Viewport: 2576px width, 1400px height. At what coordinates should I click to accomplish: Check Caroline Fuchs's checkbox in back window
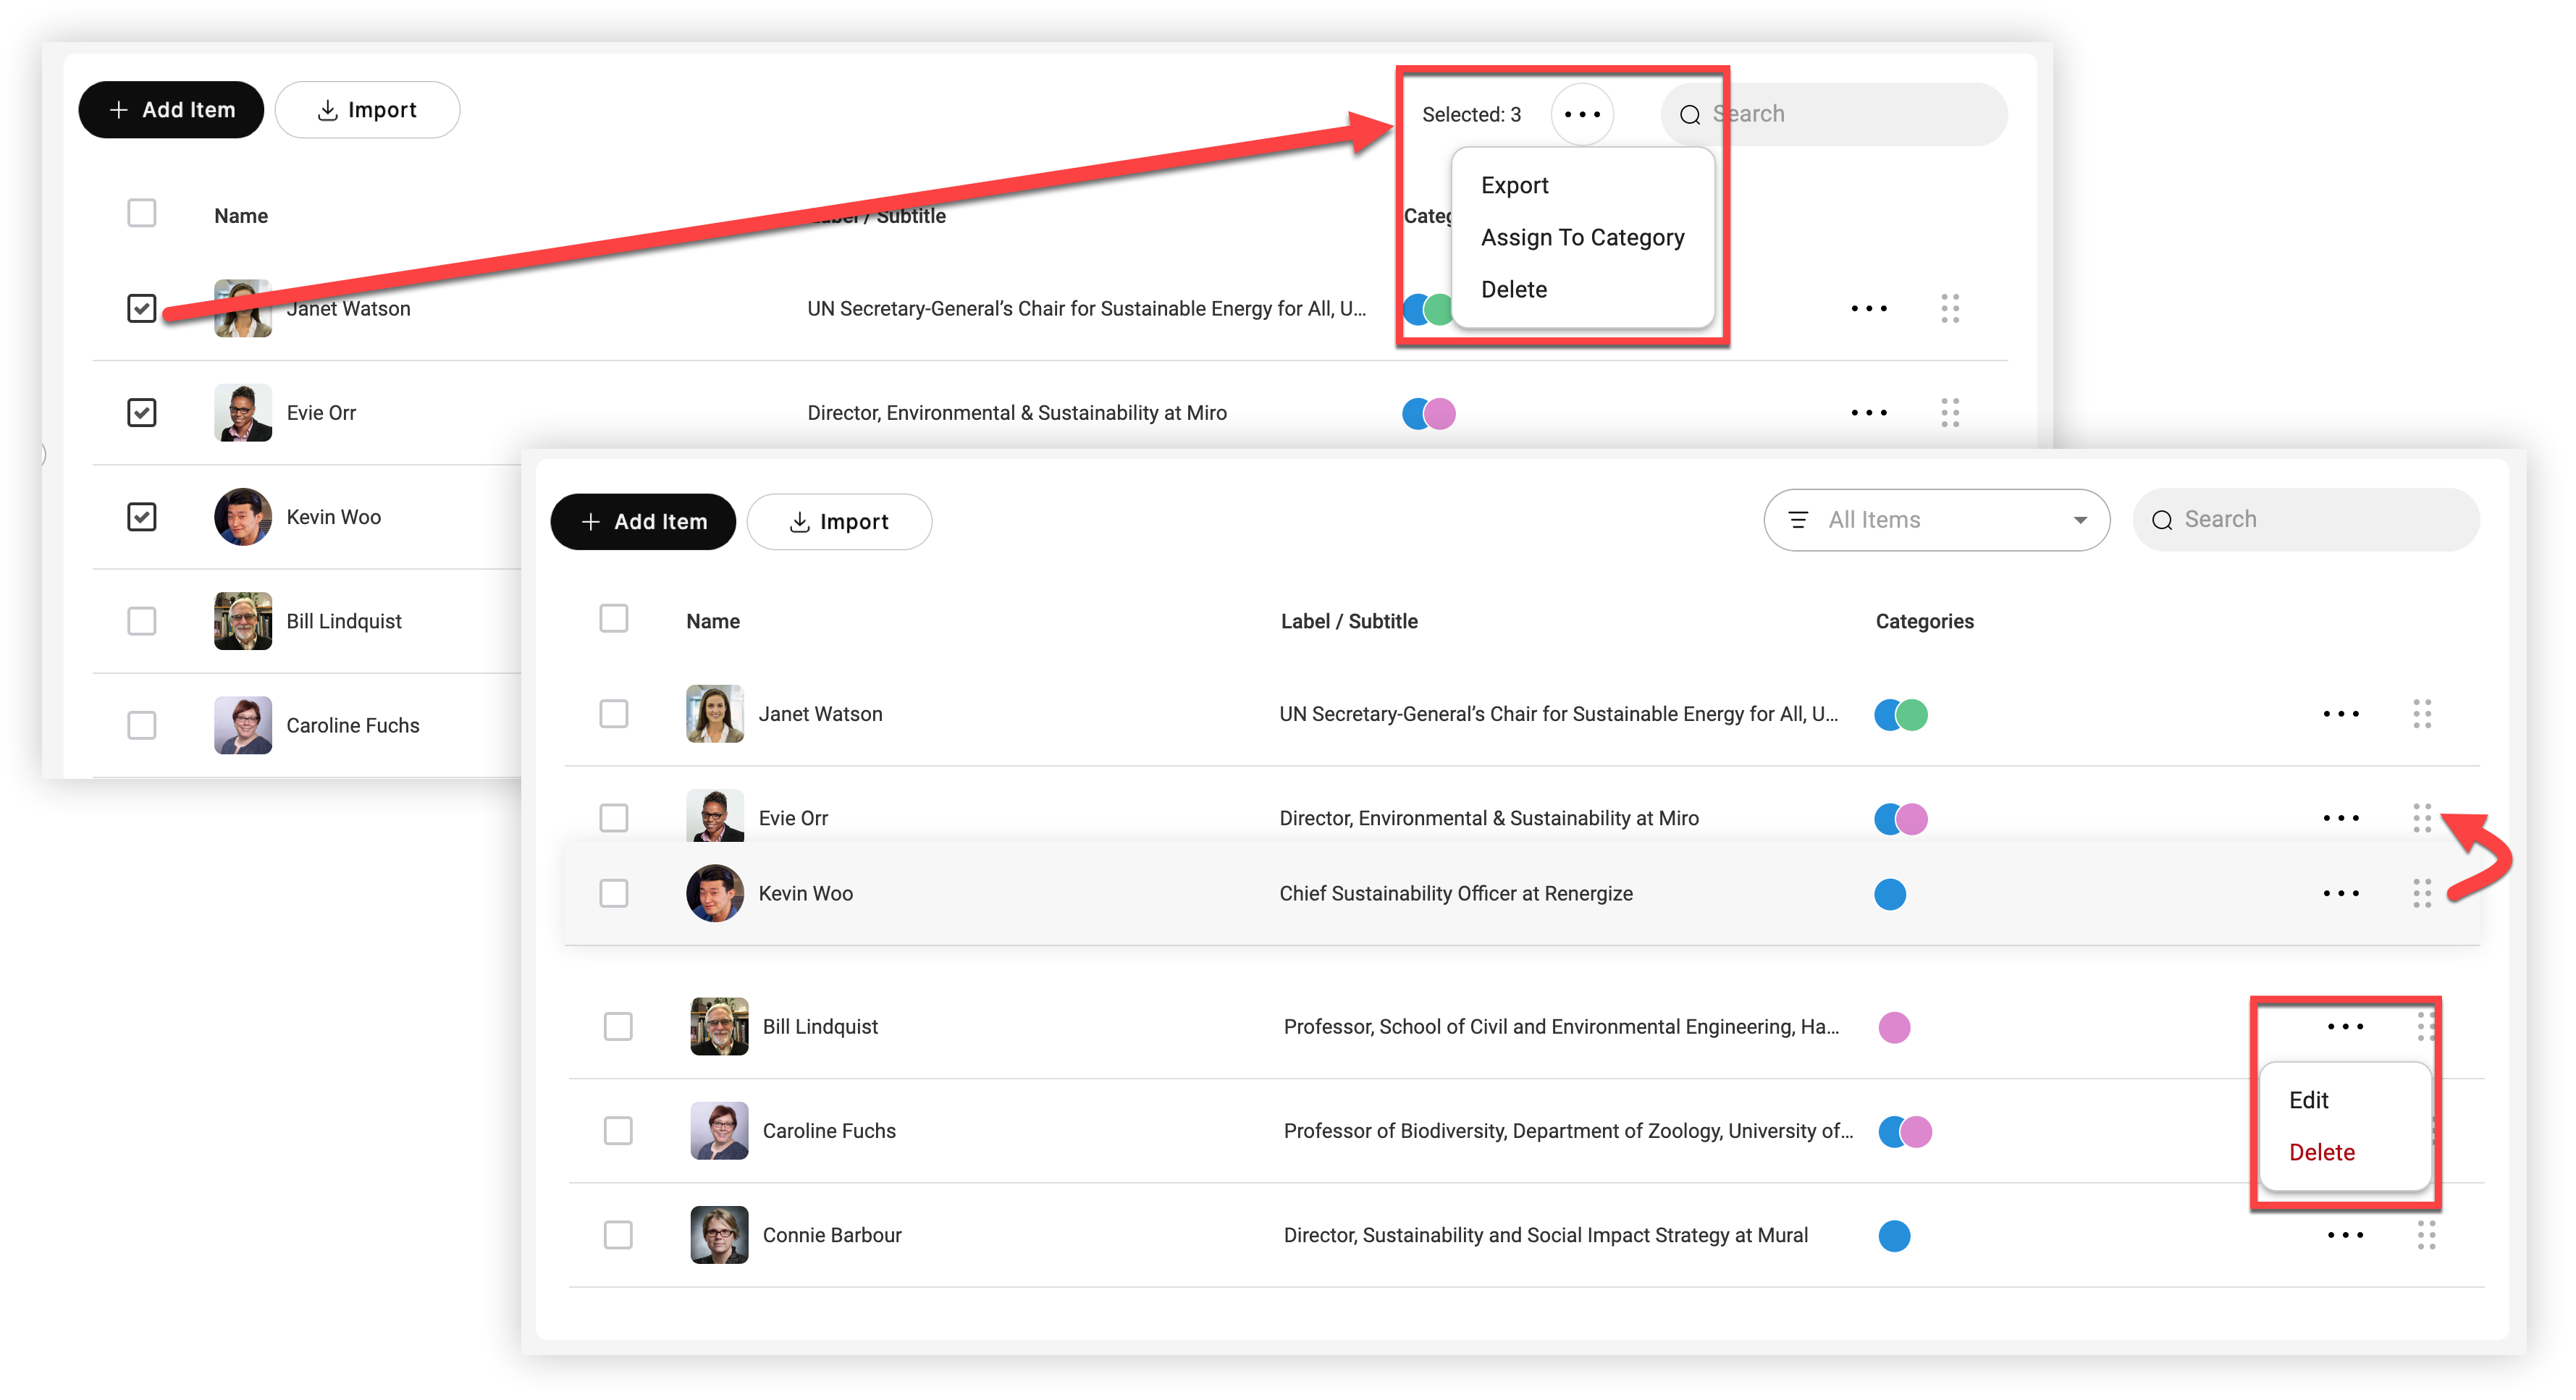click(142, 725)
